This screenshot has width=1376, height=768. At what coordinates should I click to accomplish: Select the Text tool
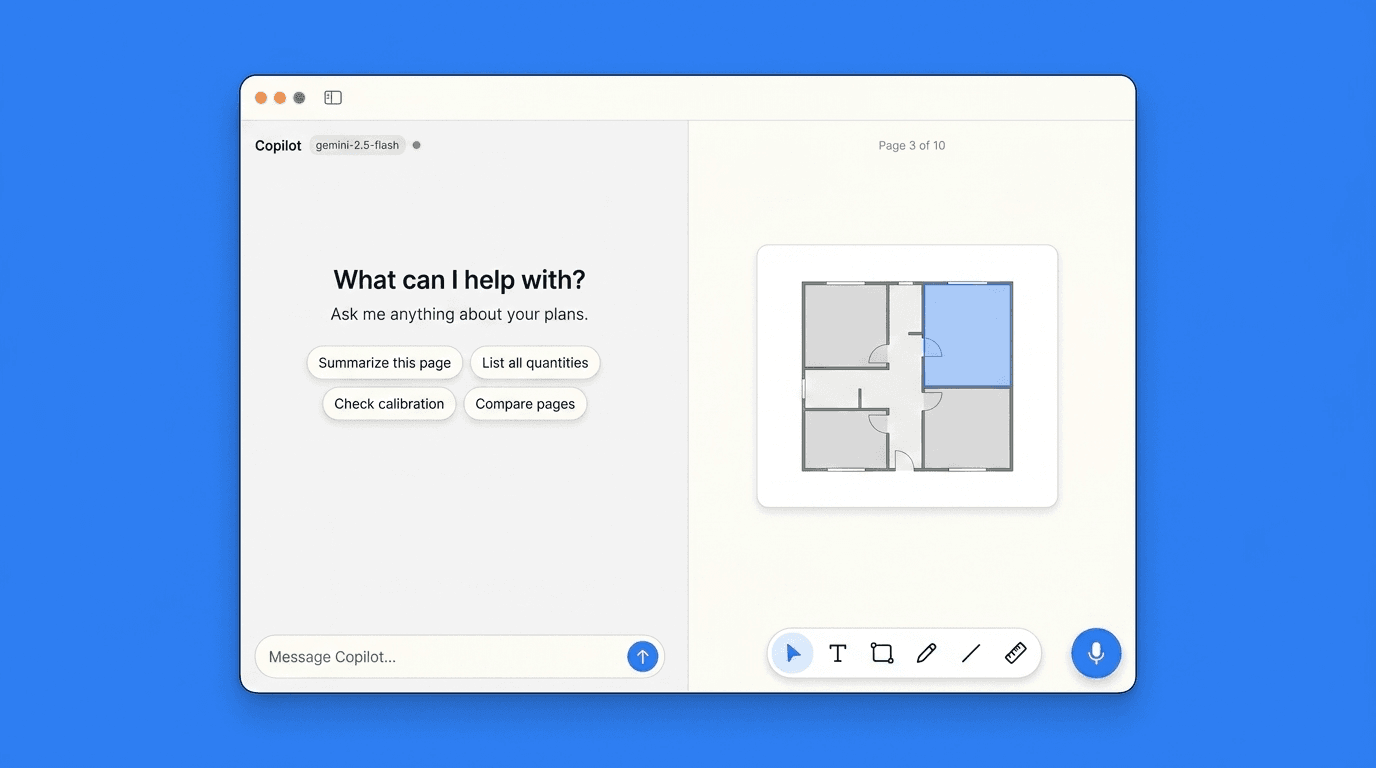point(838,654)
